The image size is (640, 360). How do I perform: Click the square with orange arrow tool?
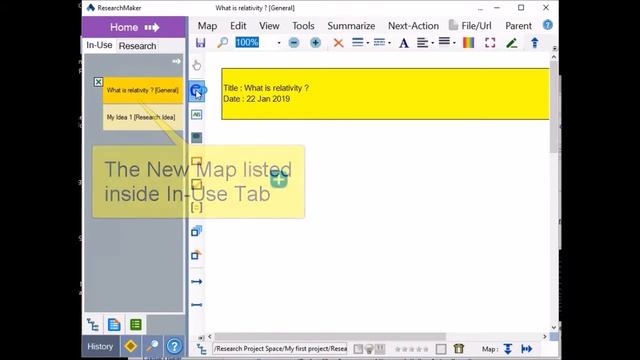point(196,255)
